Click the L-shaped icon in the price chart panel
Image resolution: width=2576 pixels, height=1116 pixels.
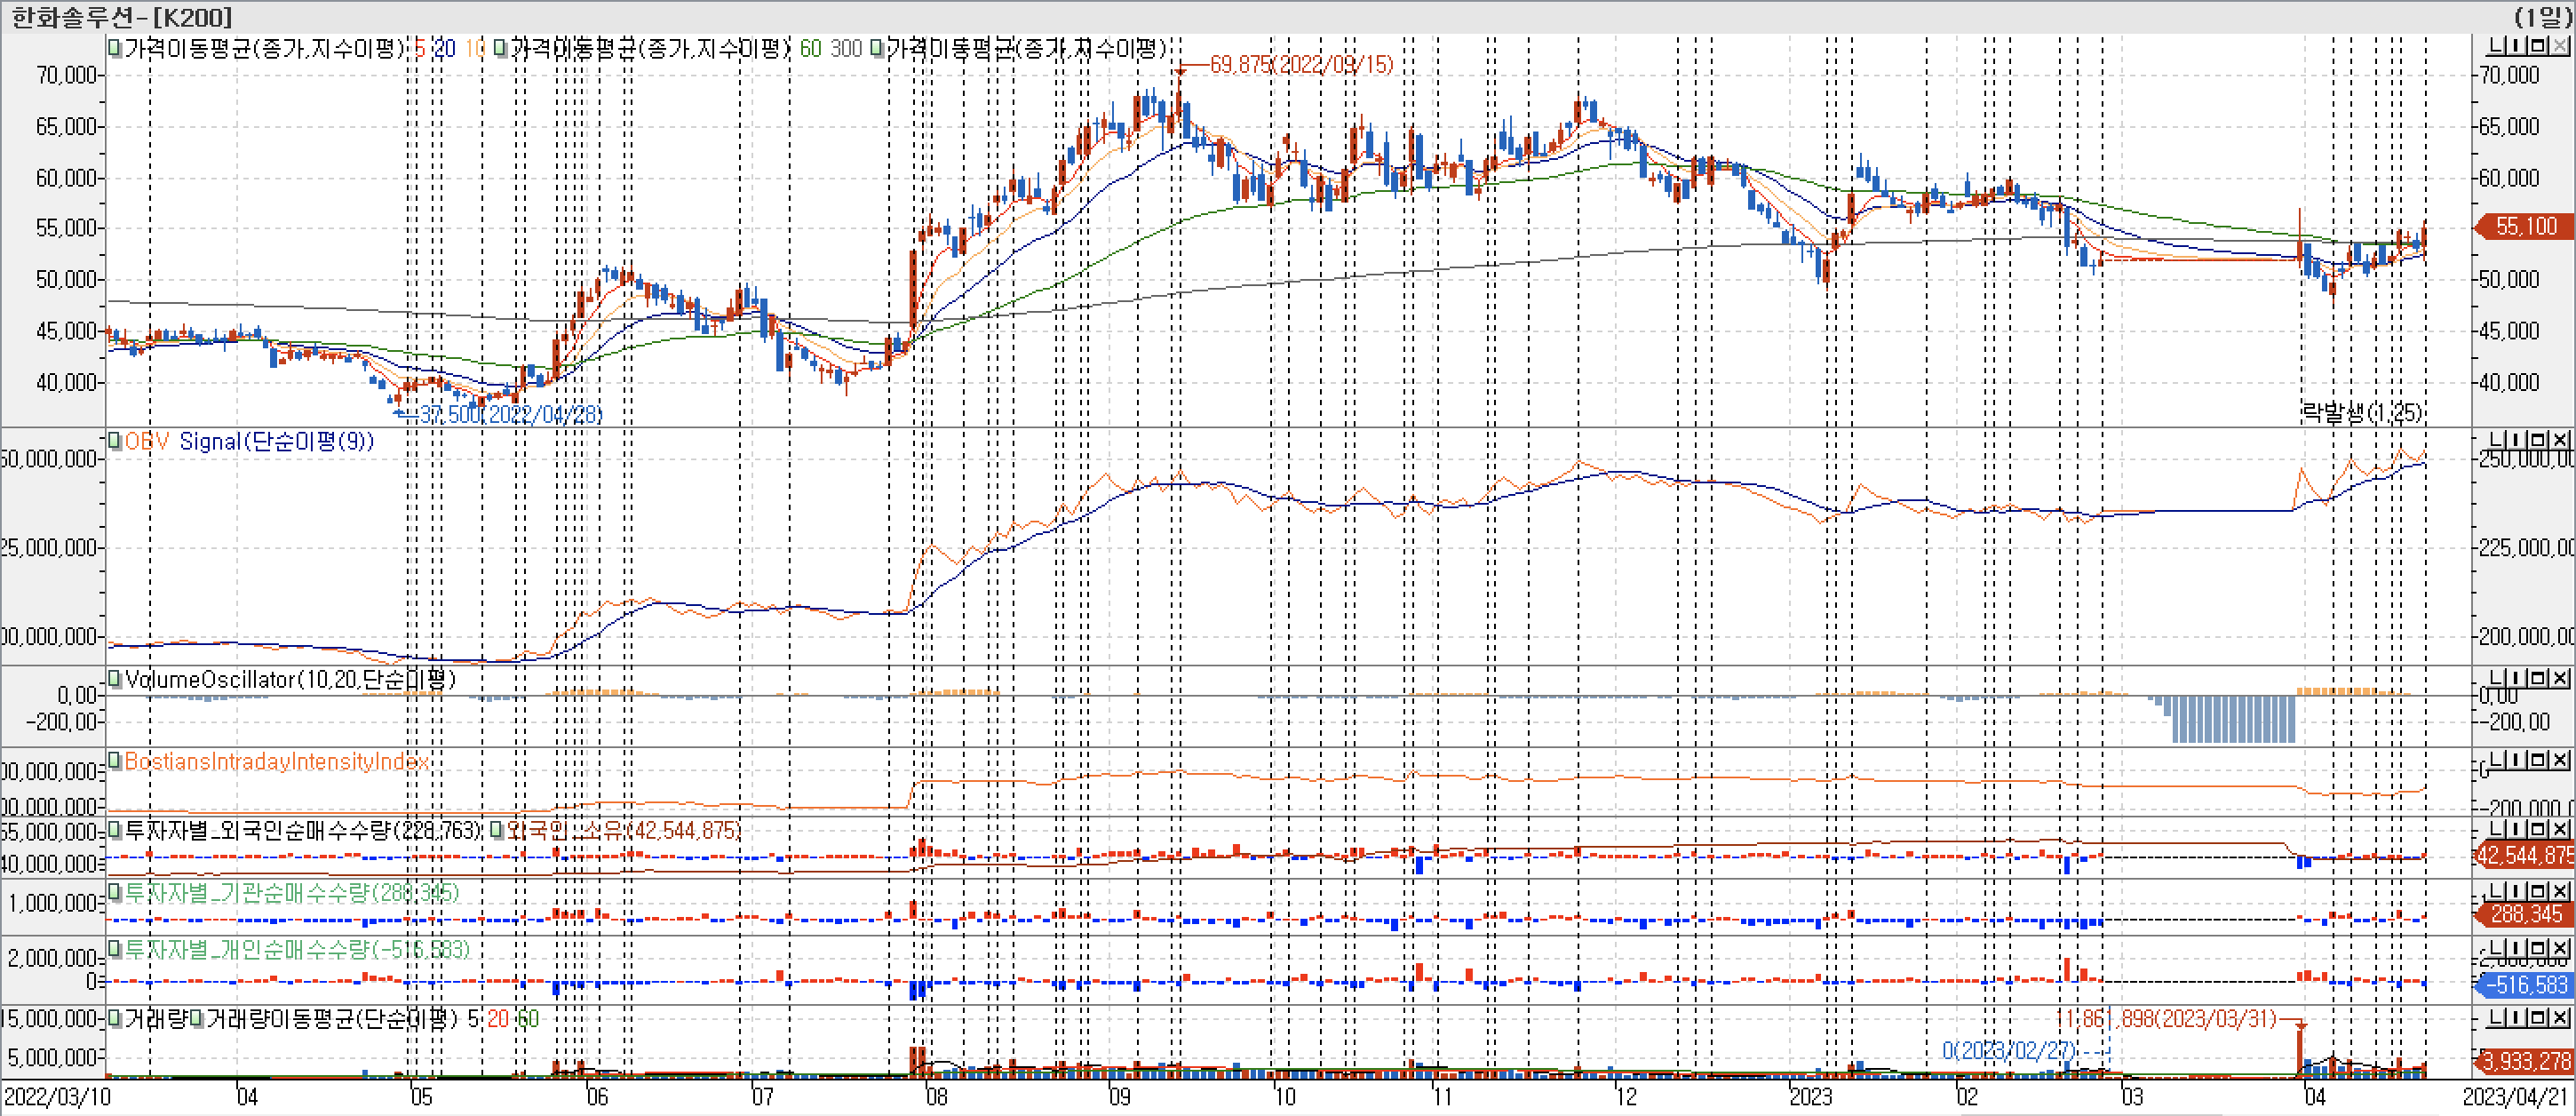[2496, 46]
